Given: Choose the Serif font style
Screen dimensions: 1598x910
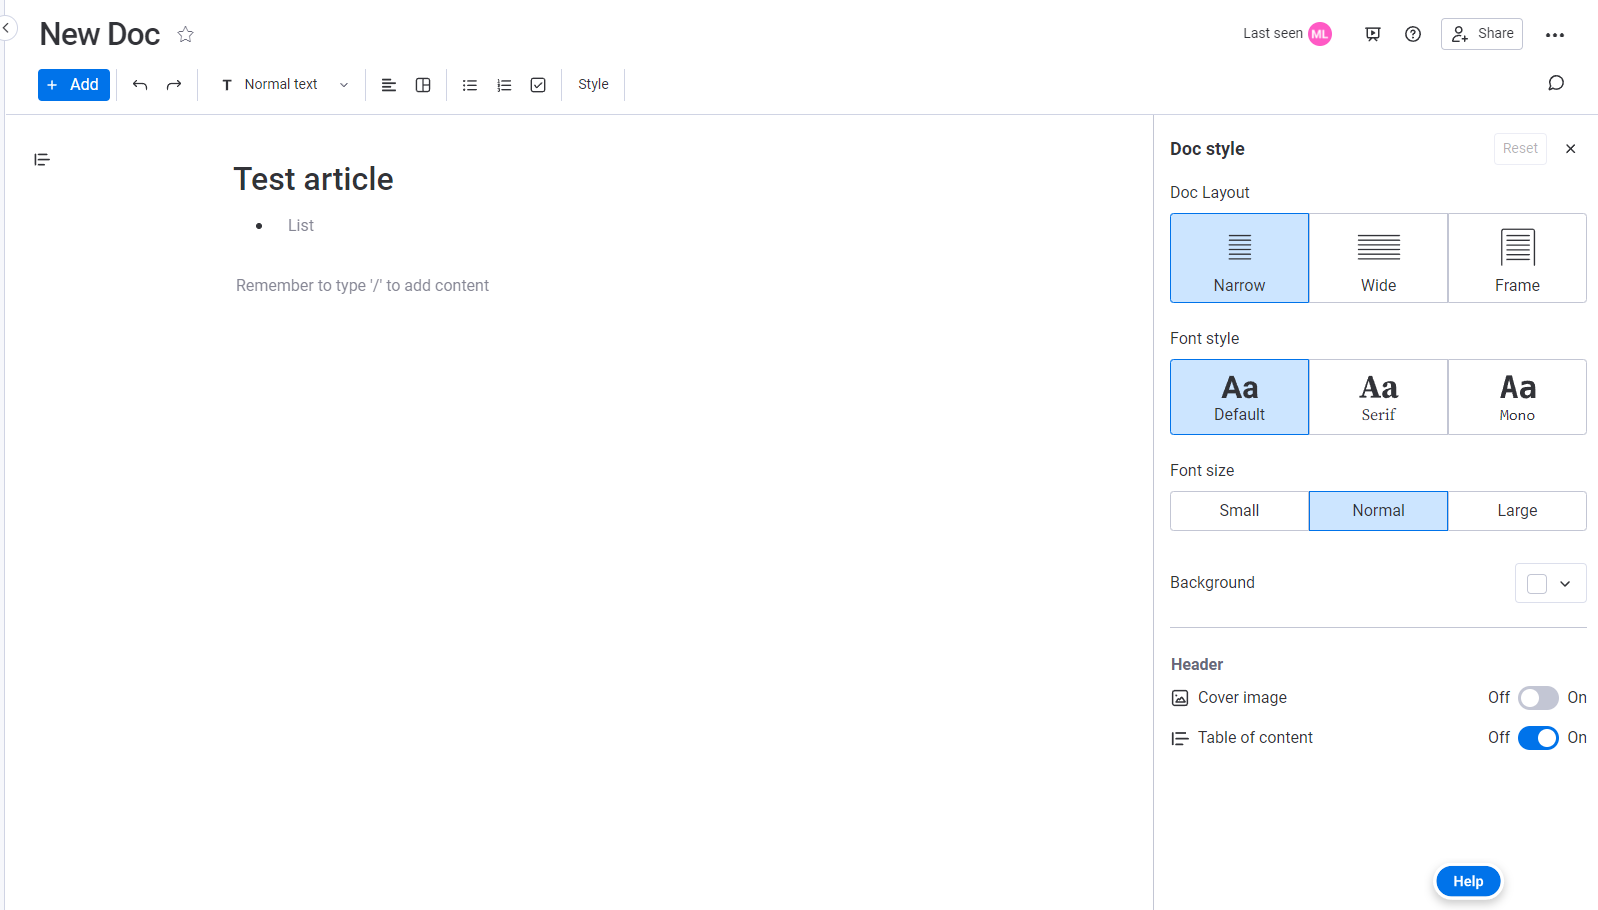Looking at the screenshot, I should point(1378,397).
